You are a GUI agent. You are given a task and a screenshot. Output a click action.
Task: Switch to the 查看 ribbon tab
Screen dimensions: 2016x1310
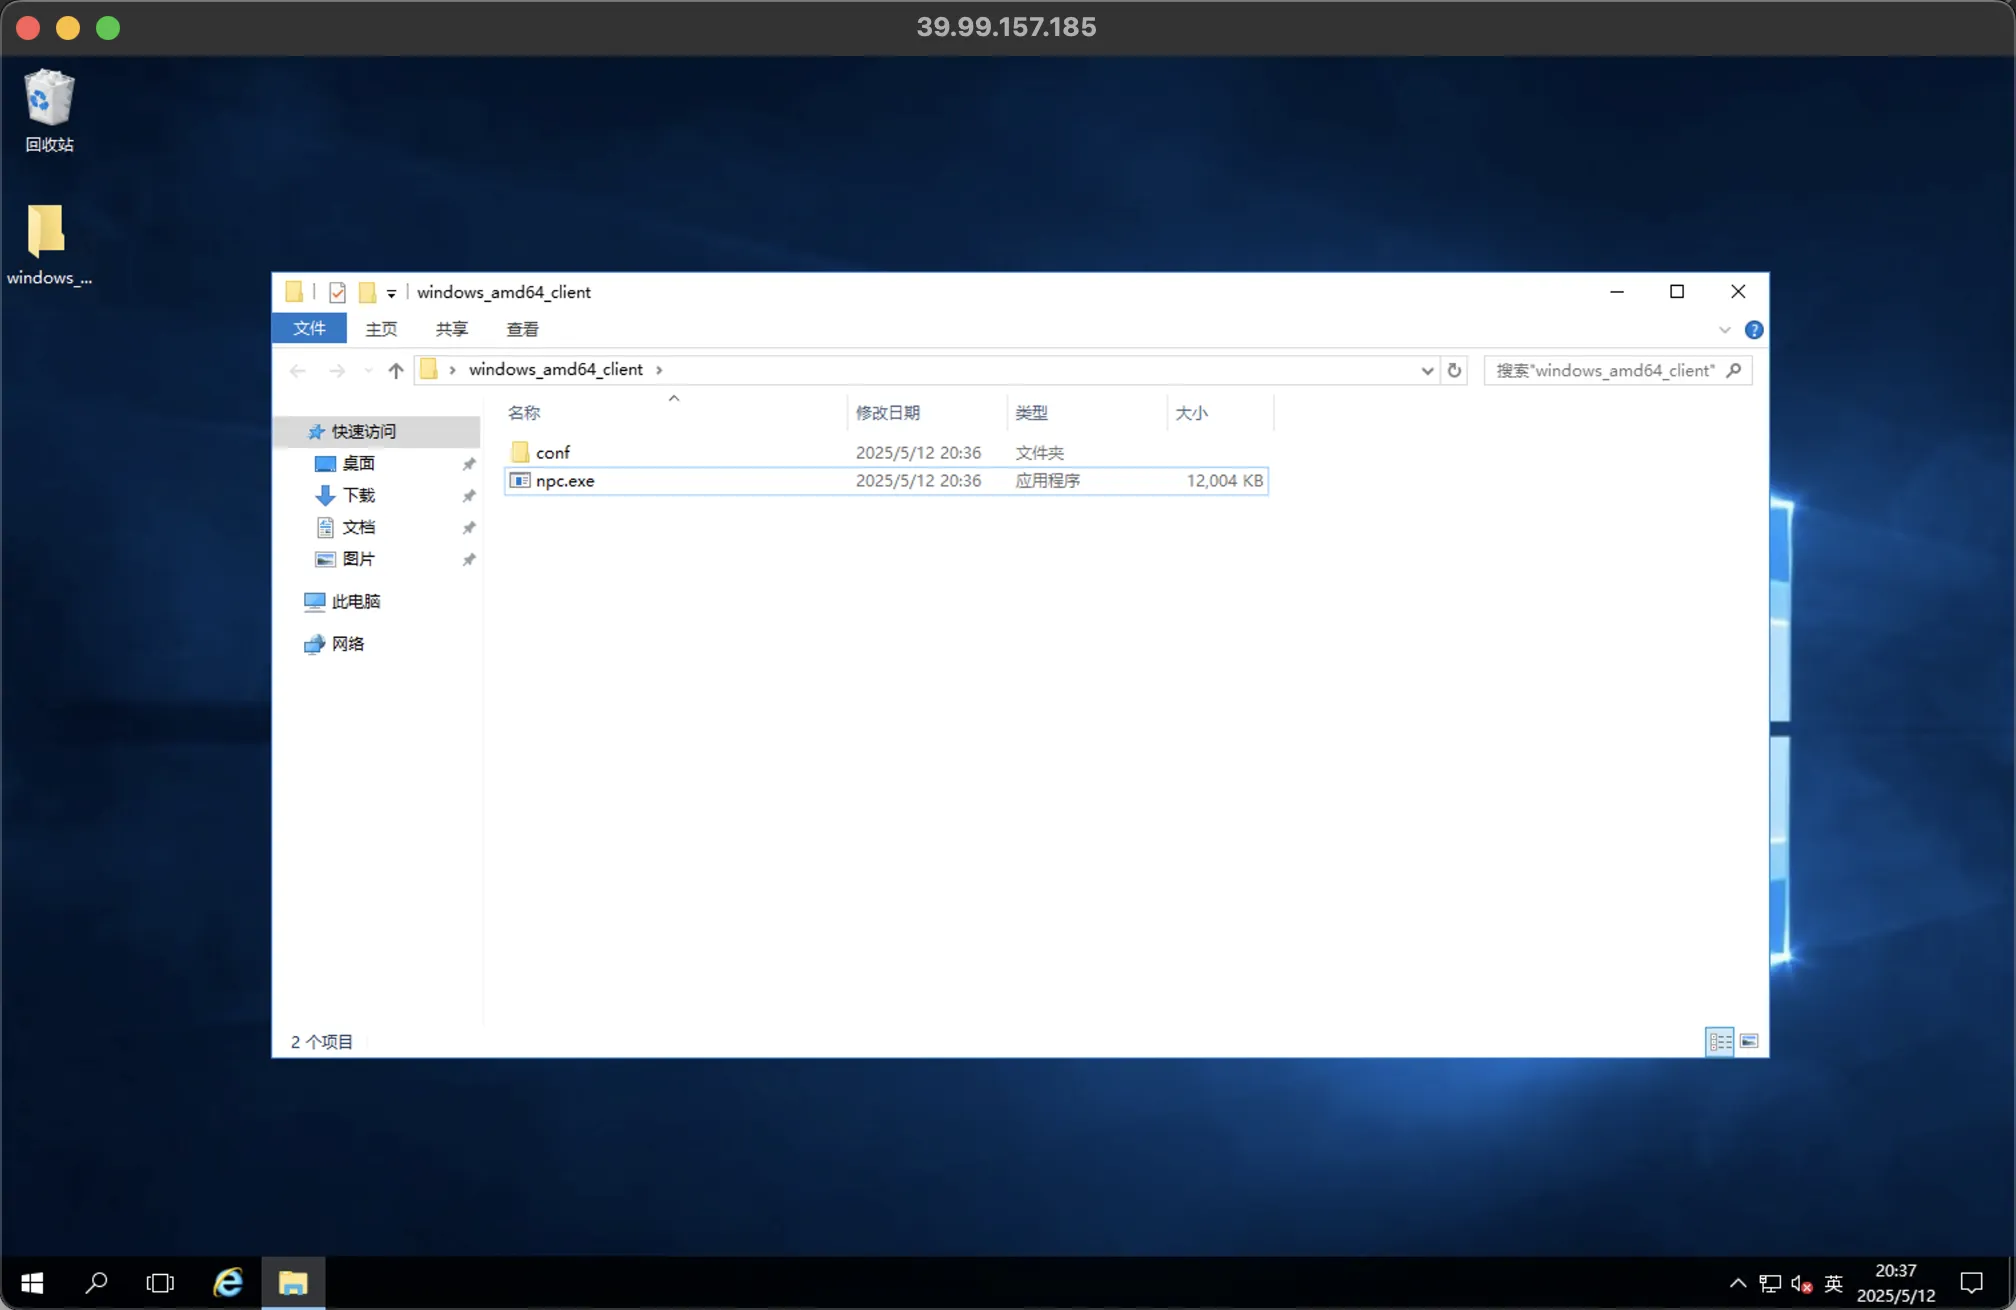pyautogui.click(x=522, y=329)
